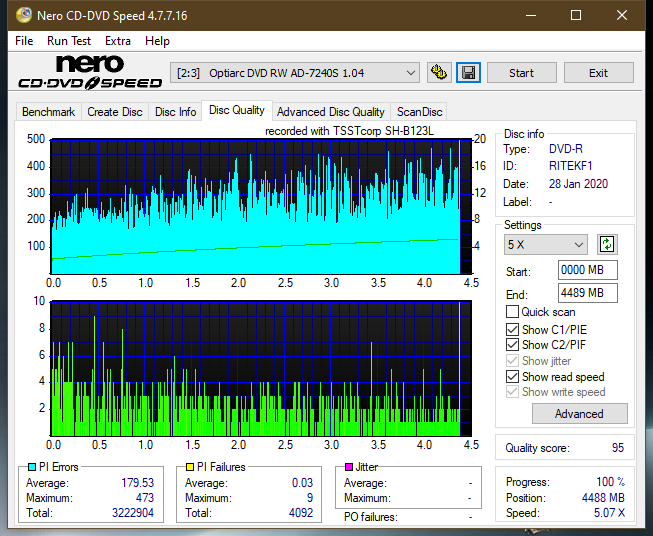The width and height of the screenshot is (653, 536).
Task: Click the date 28 Jan 2020
Action: point(578,184)
